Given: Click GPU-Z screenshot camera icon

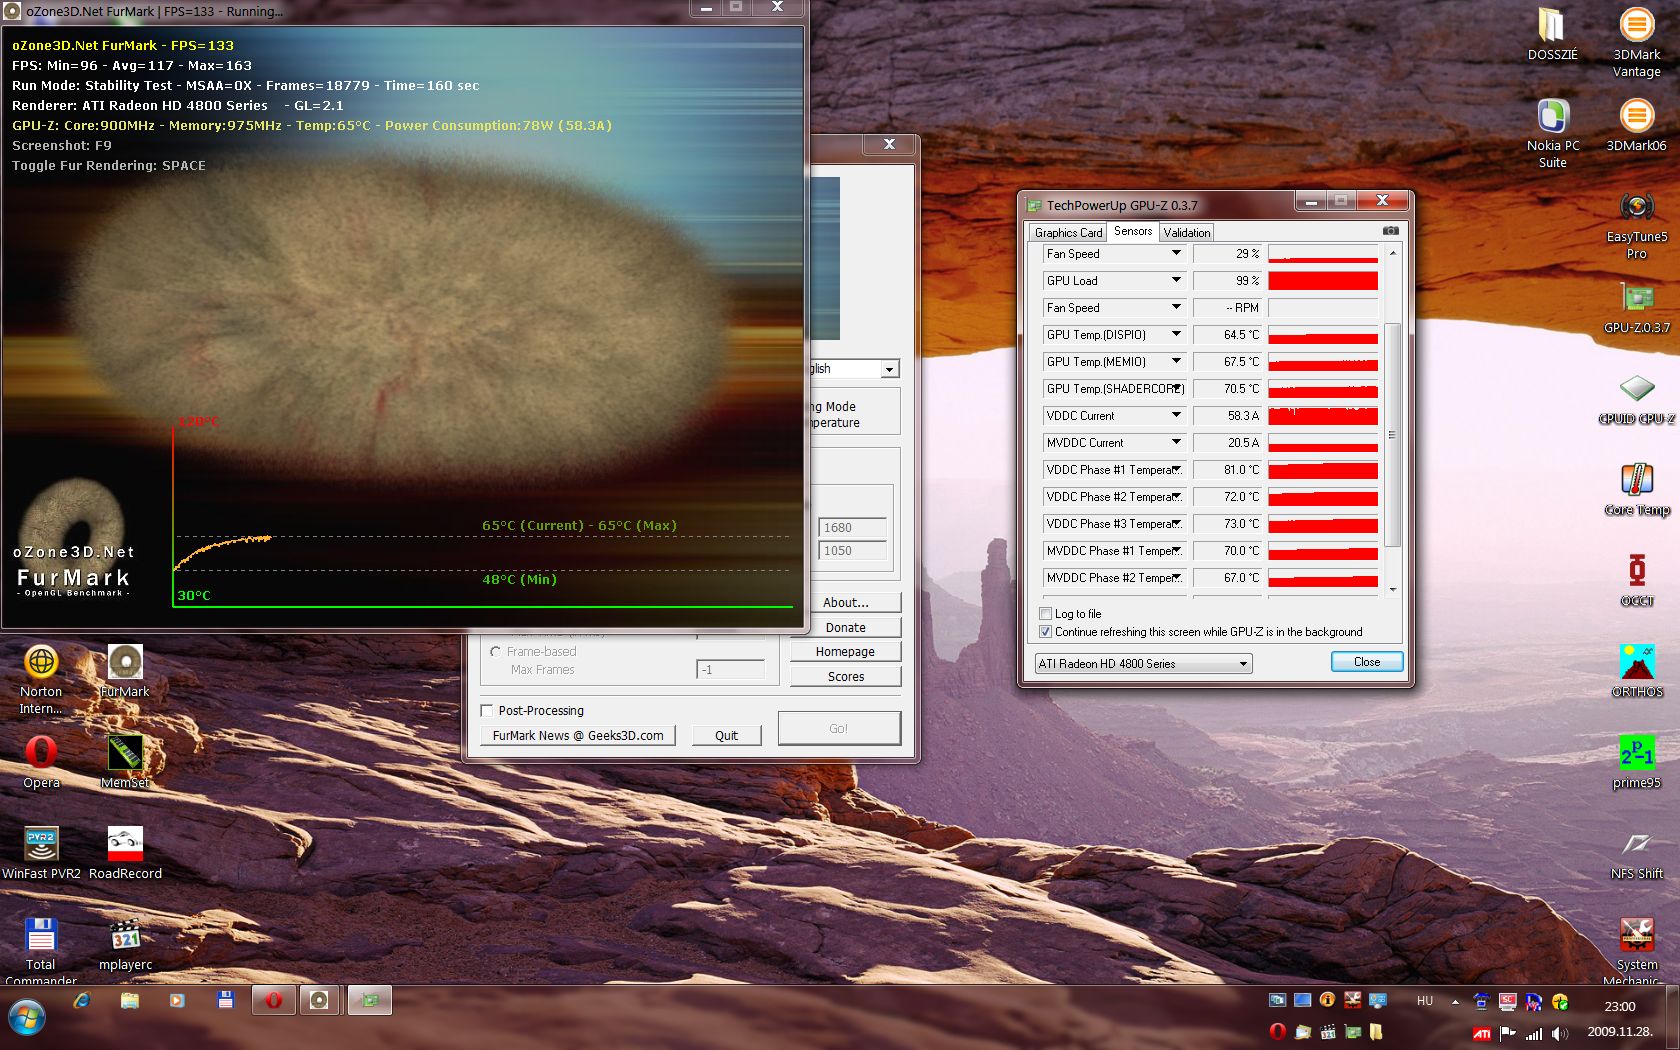Looking at the screenshot, I should pyautogui.click(x=1390, y=231).
